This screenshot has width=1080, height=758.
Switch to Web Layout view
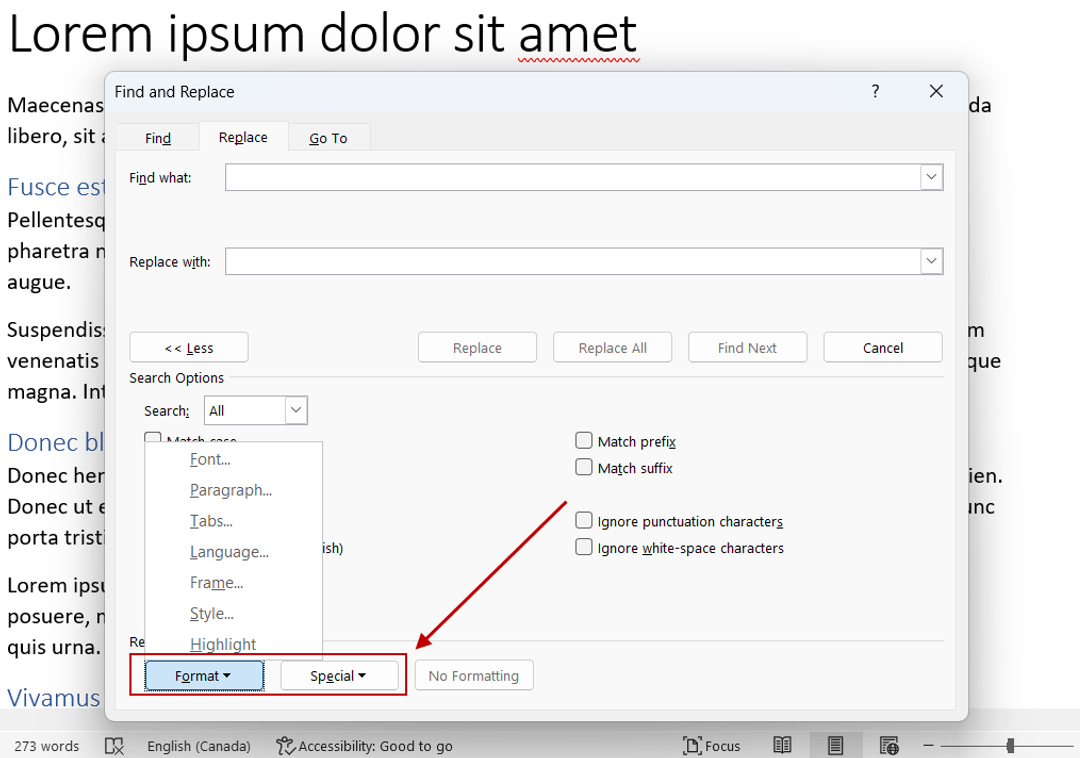[888, 745]
